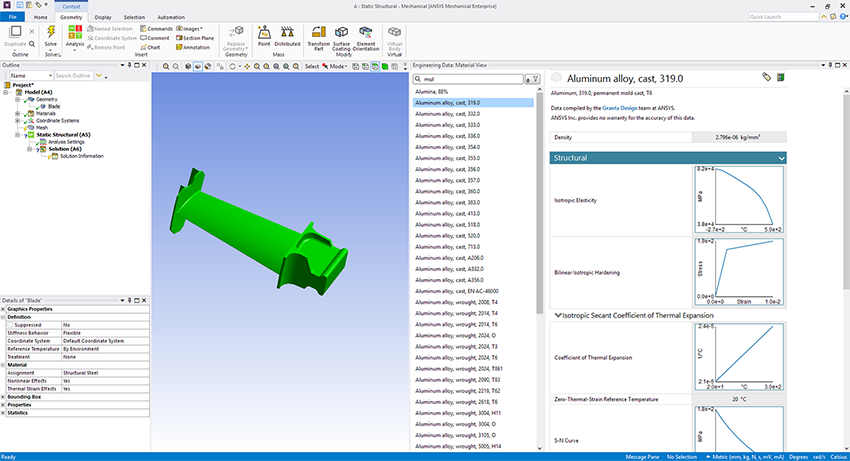Open the selection Mode dropdown

tap(334, 66)
